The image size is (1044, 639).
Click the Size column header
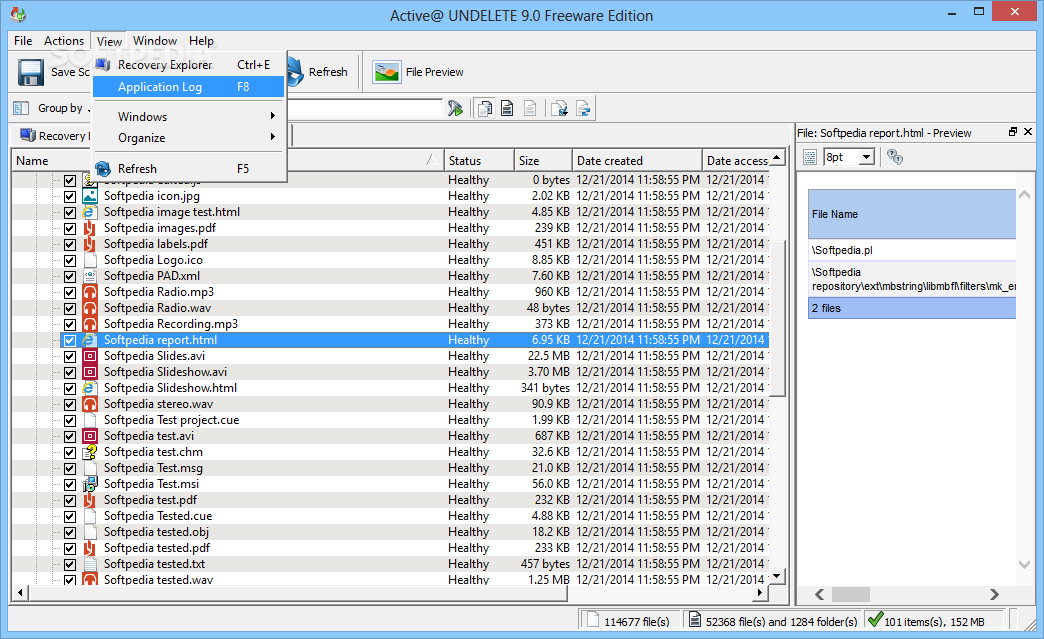pyautogui.click(x=543, y=160)
